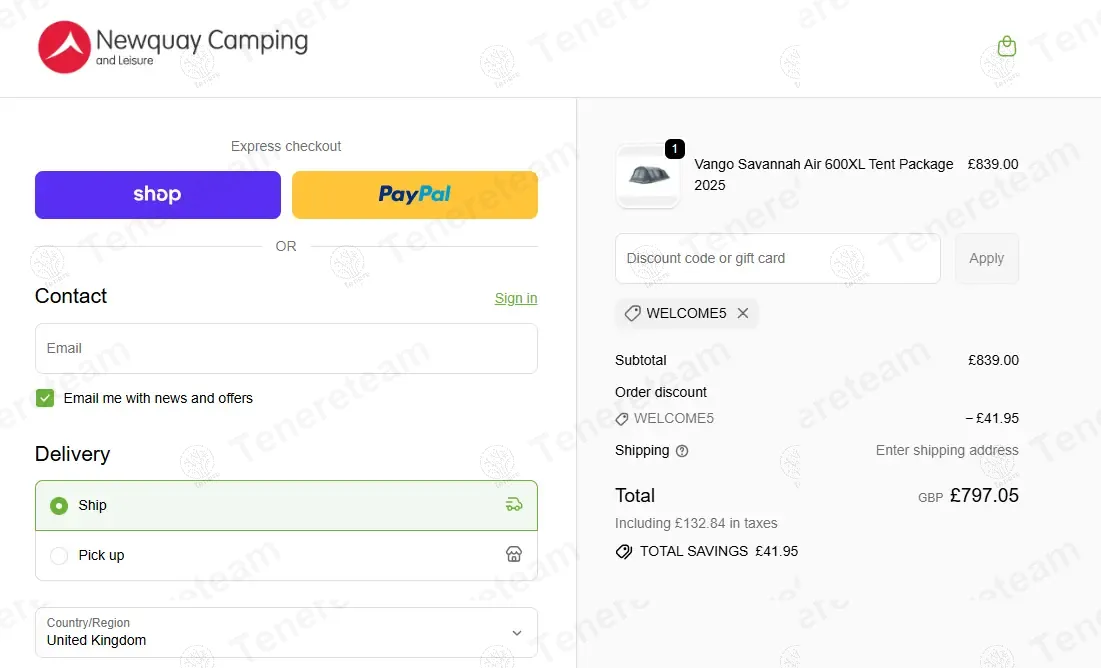
Task: Pay with PayPal express checkout
Action: (415, 195)
